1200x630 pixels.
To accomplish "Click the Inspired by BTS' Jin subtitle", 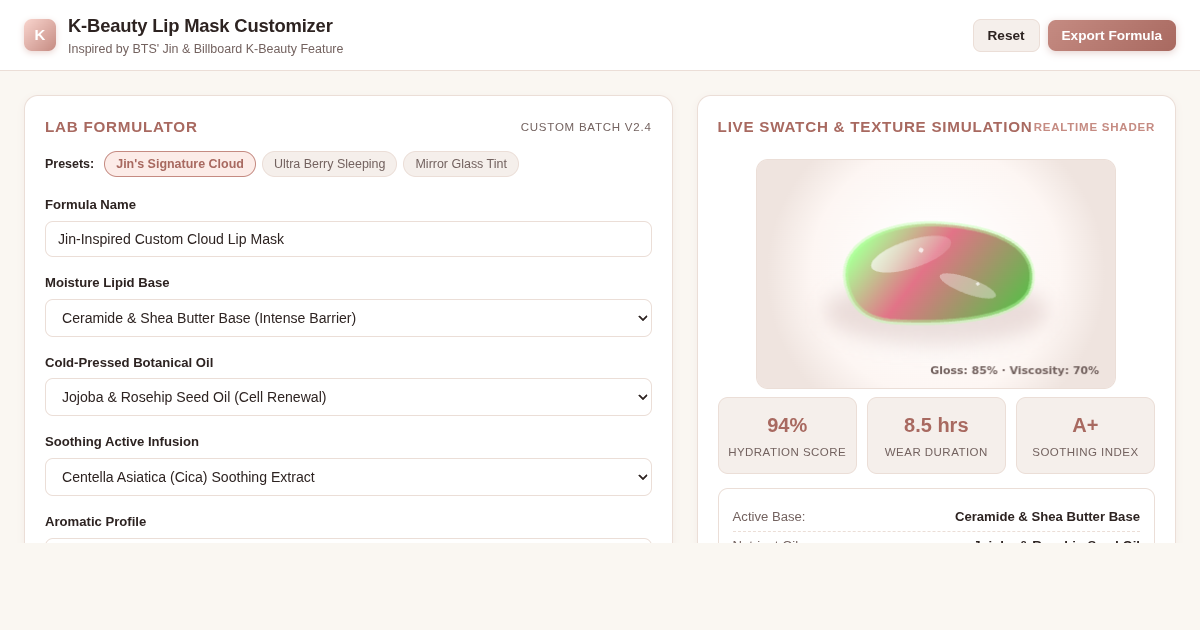I will 205,49.
